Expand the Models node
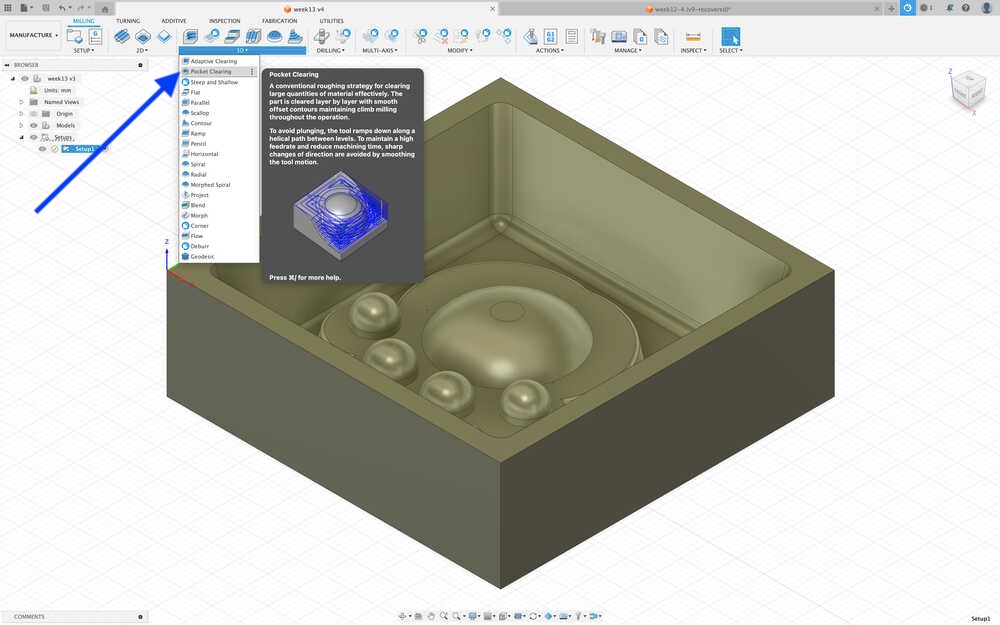Image resolution: width=1000 pixels, height=625 pixels. pyautogui.click(x=21, y=126)
